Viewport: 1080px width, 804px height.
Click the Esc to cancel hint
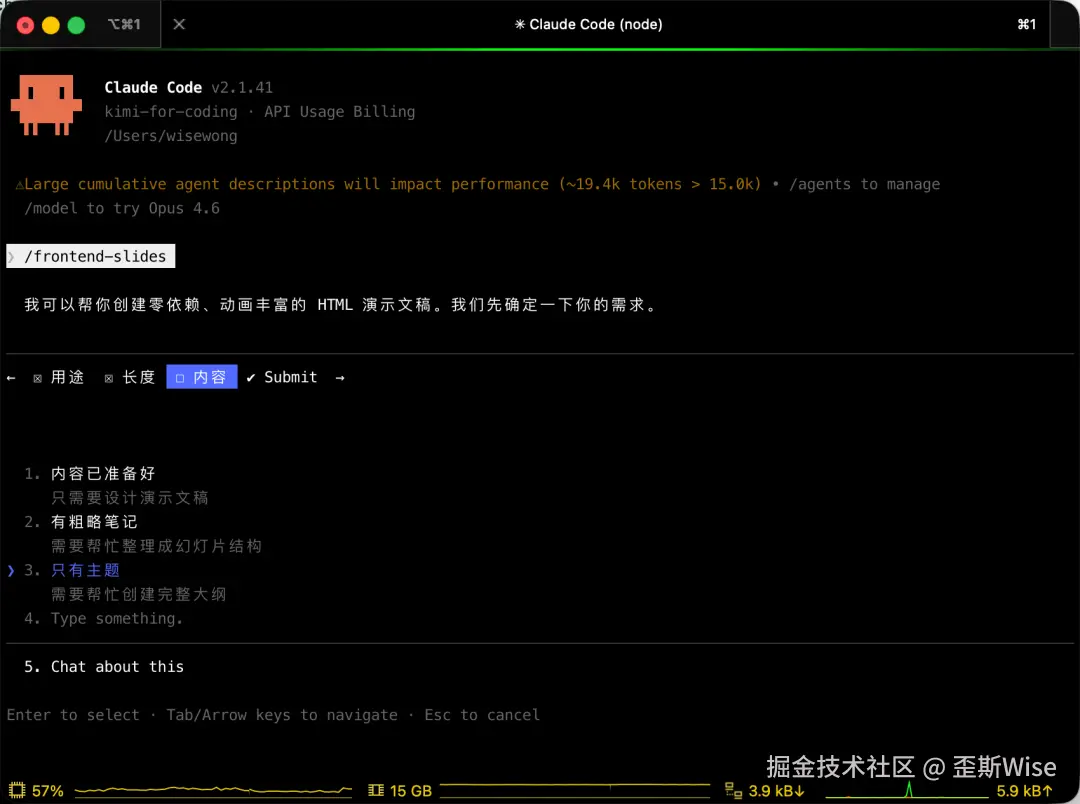coord(482,715)
